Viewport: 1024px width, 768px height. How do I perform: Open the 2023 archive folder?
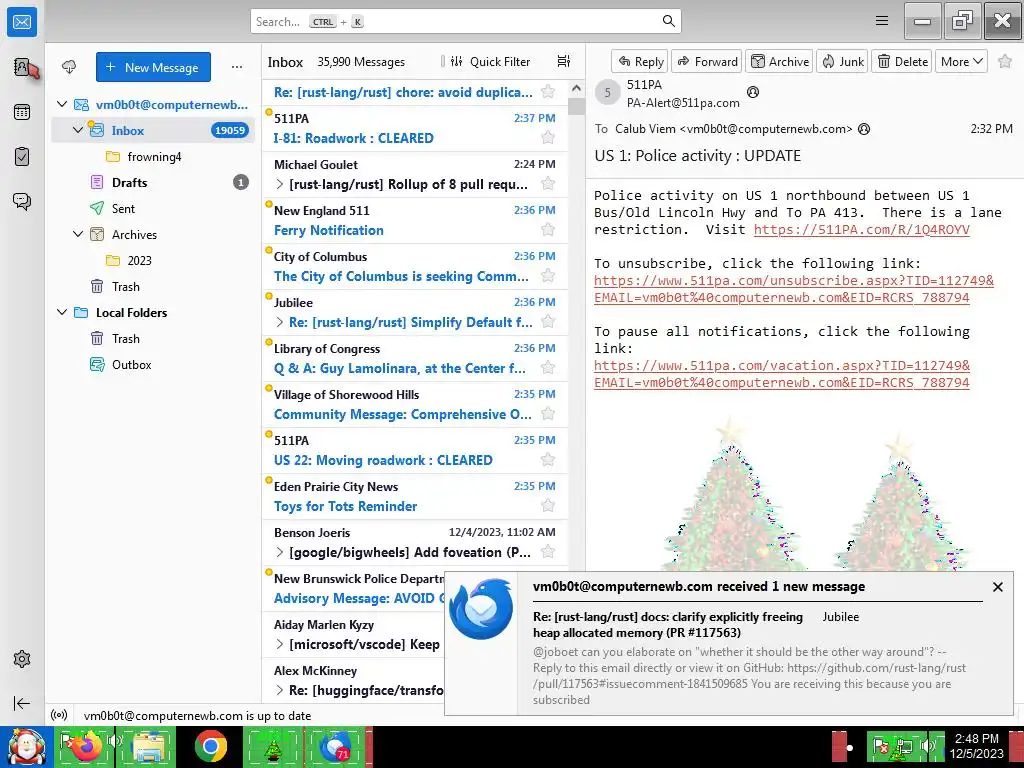(153, 261)
